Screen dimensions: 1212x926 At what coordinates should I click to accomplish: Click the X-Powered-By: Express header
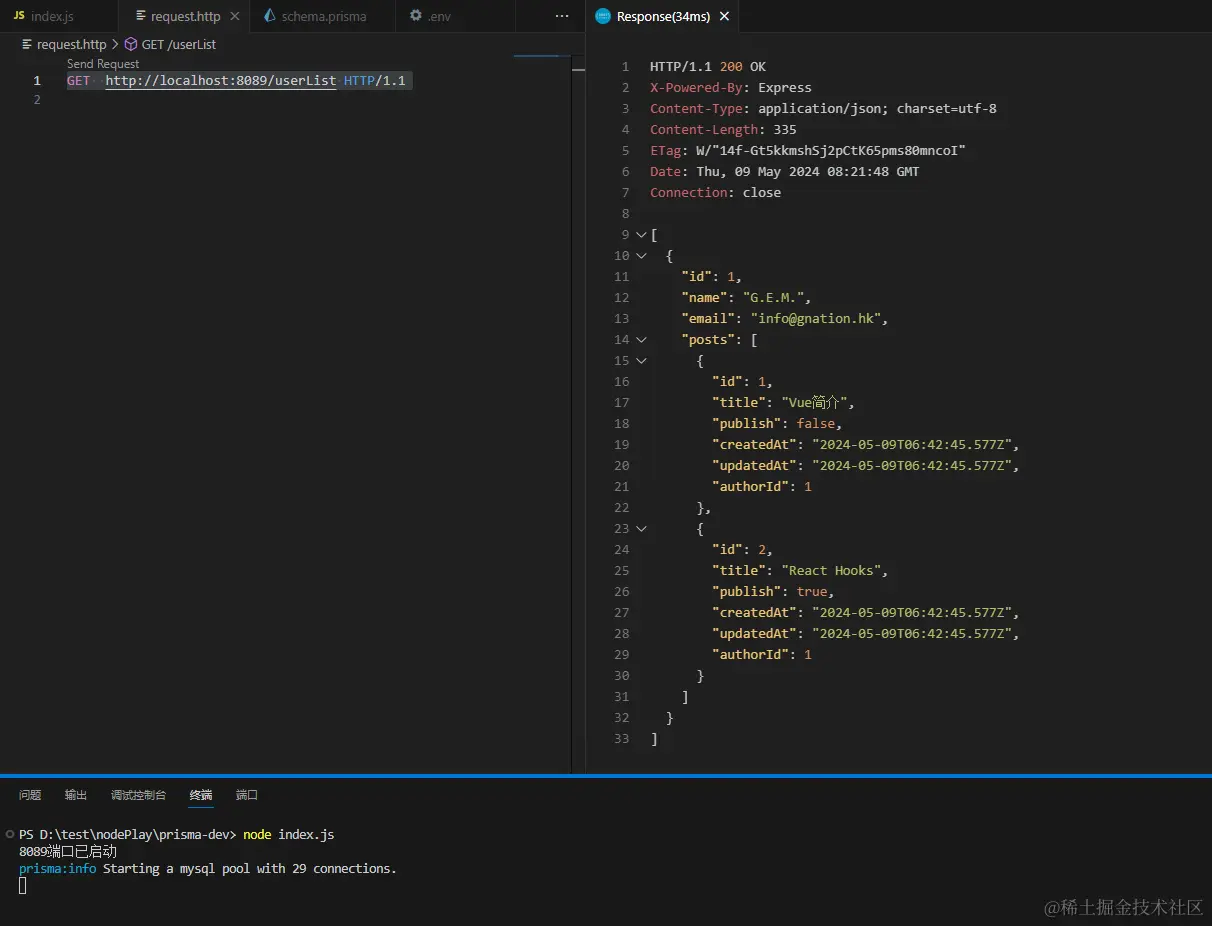(x=731, y=88)
